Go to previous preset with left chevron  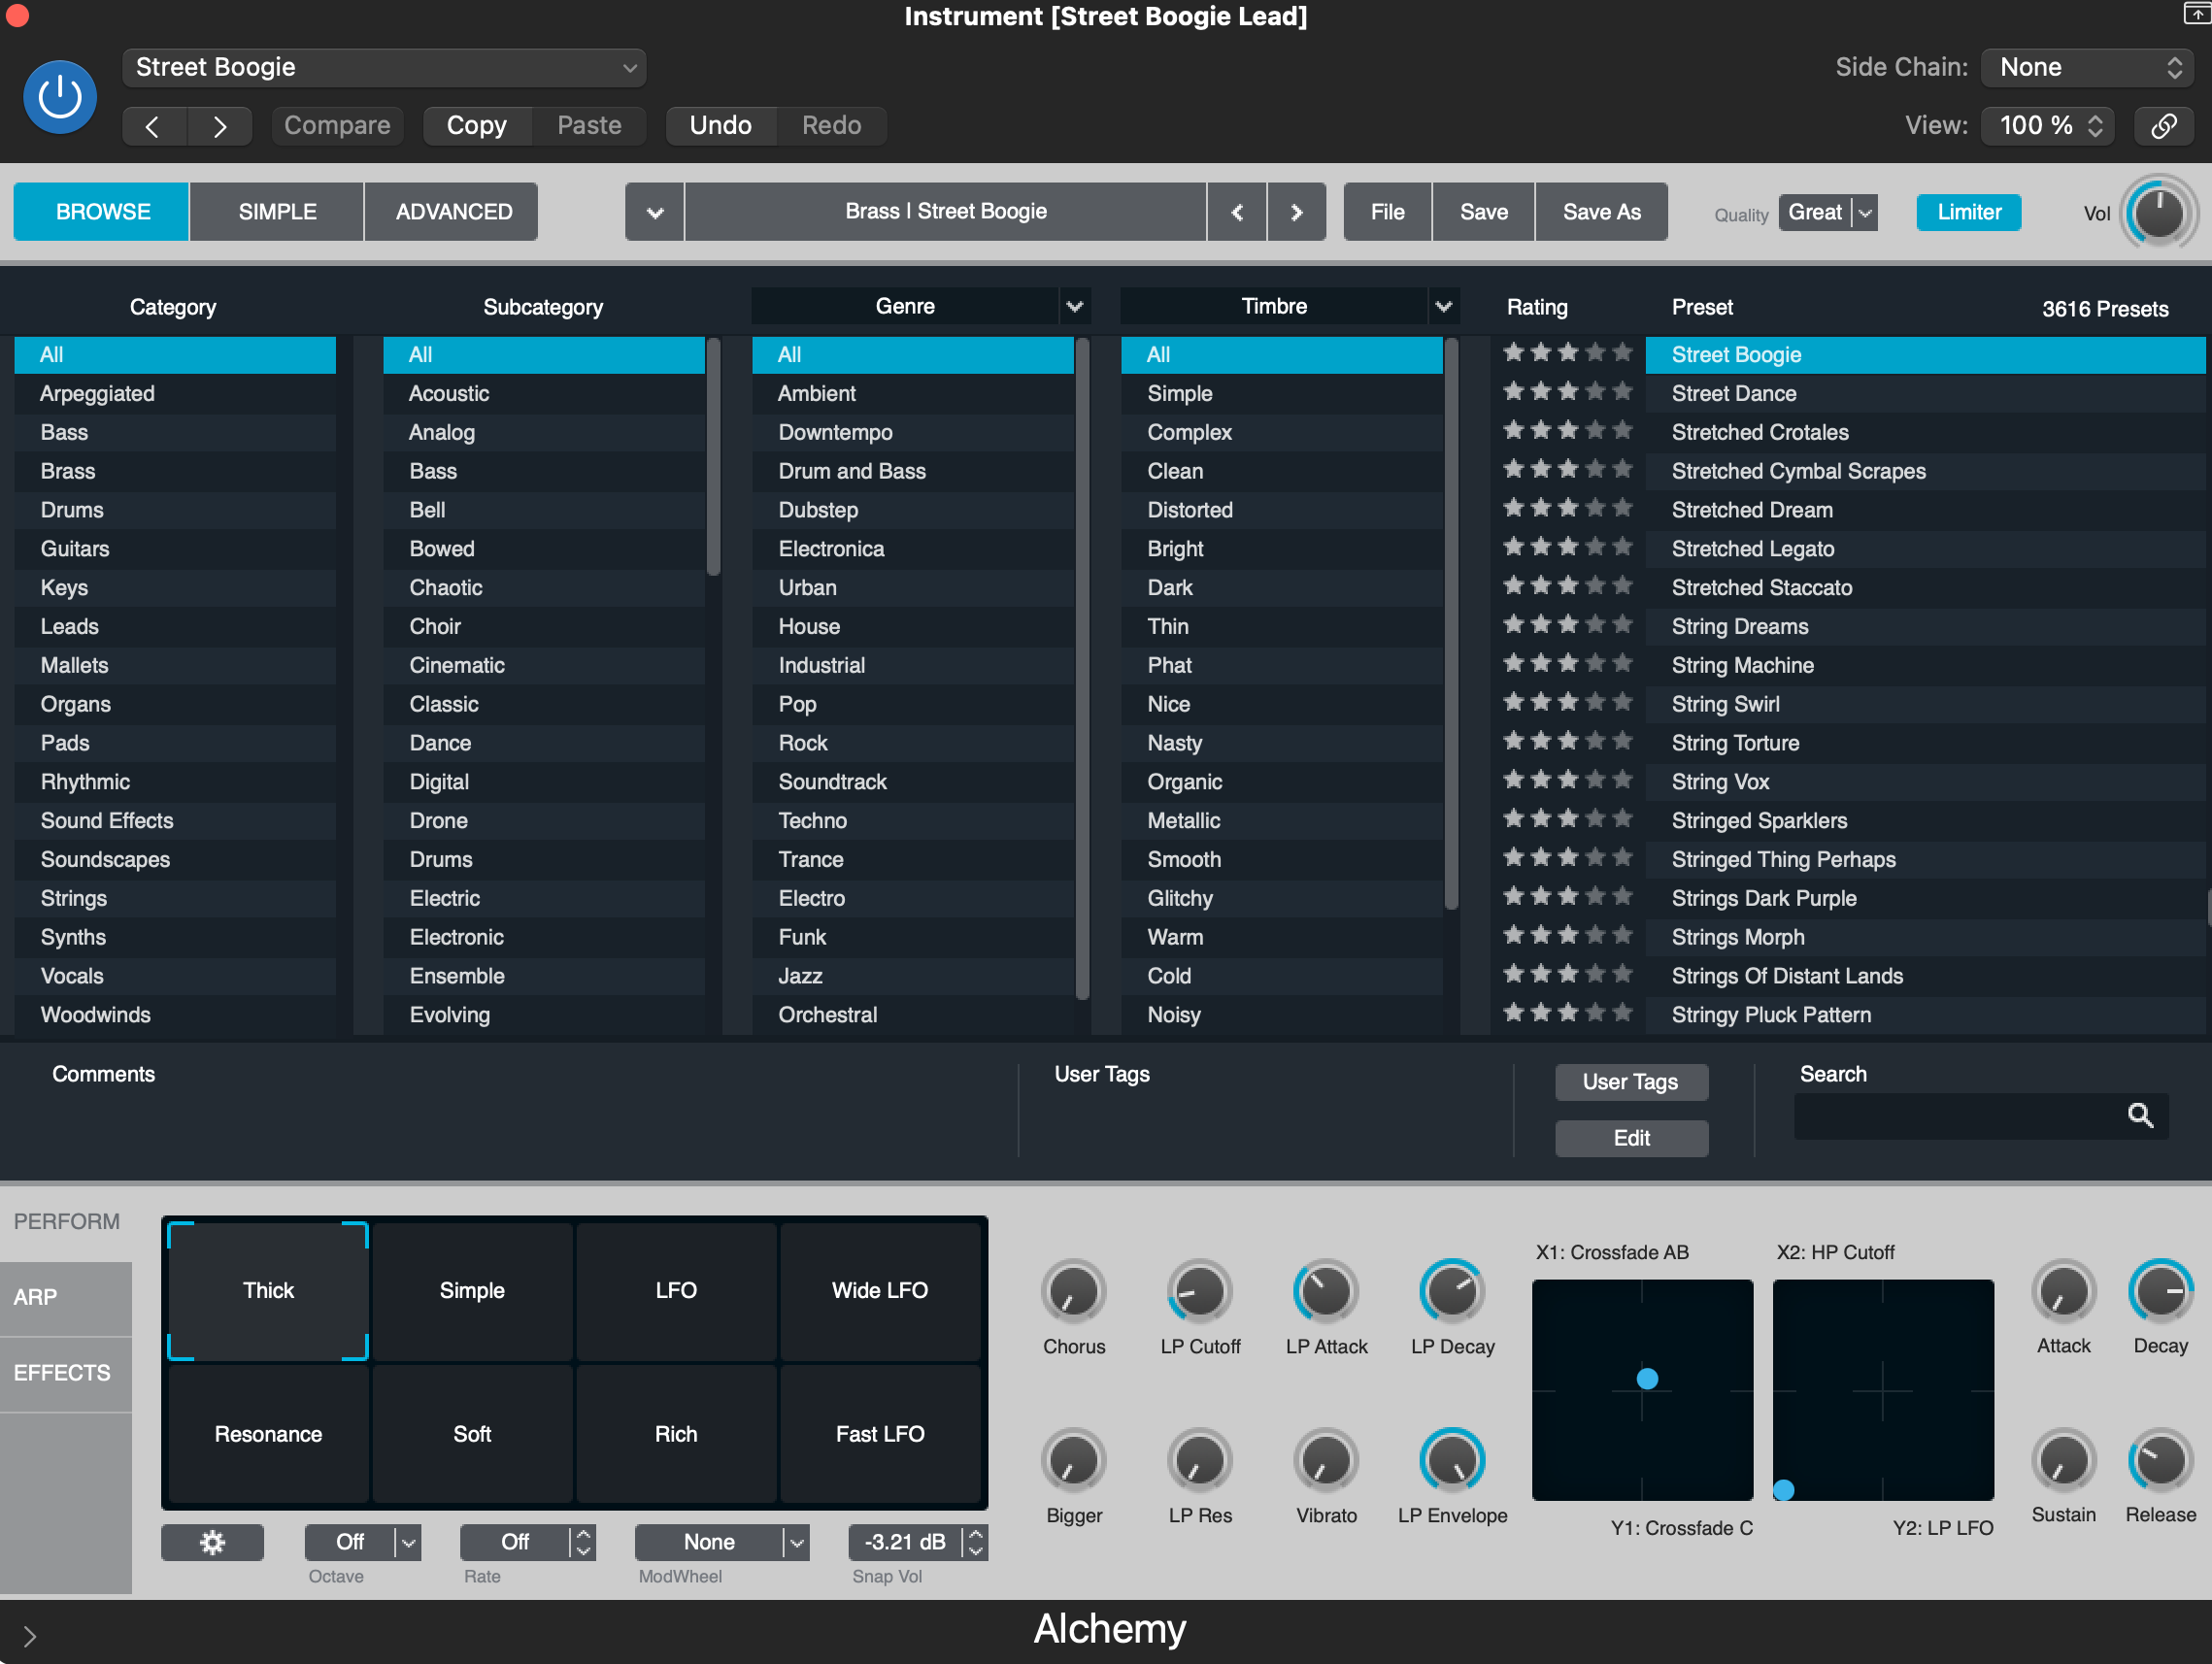point(153,126)
